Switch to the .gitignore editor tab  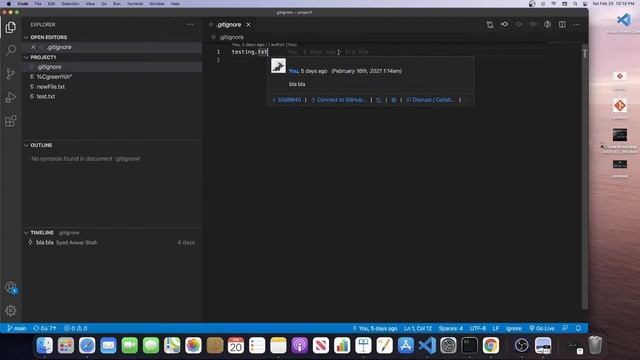point(228,25)
